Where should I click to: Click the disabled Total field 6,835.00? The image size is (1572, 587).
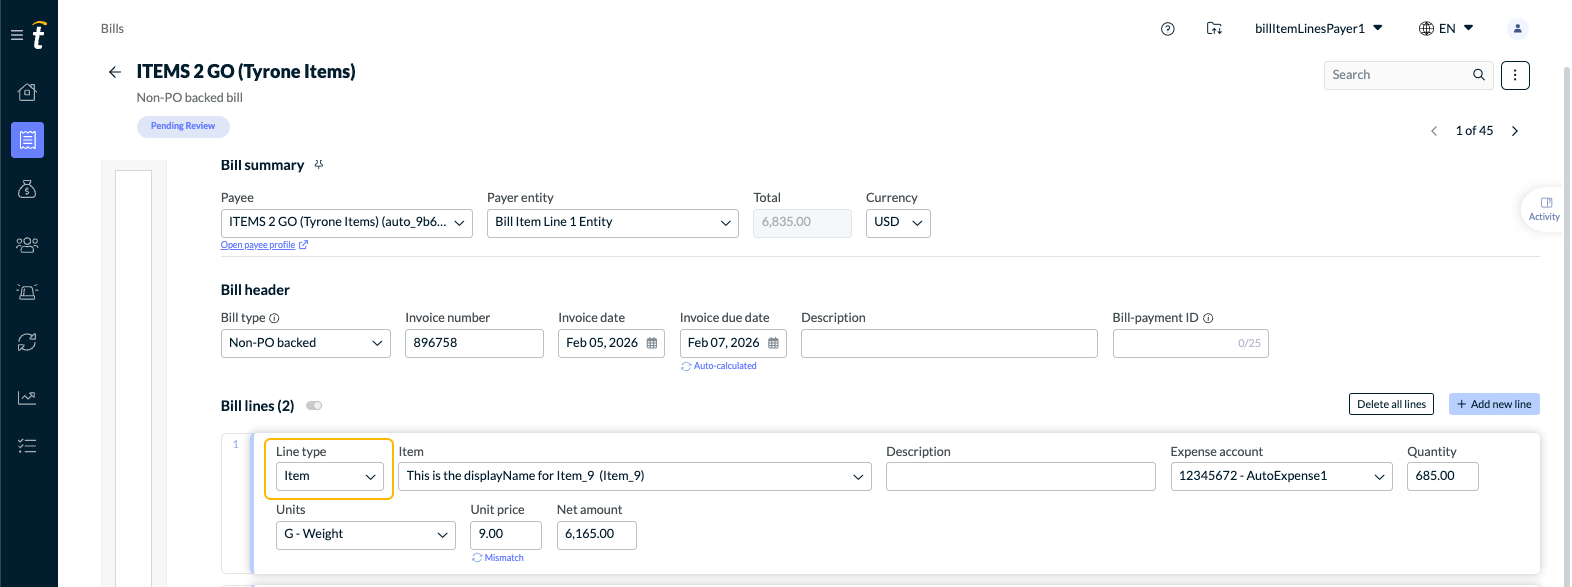click(802, 223)
